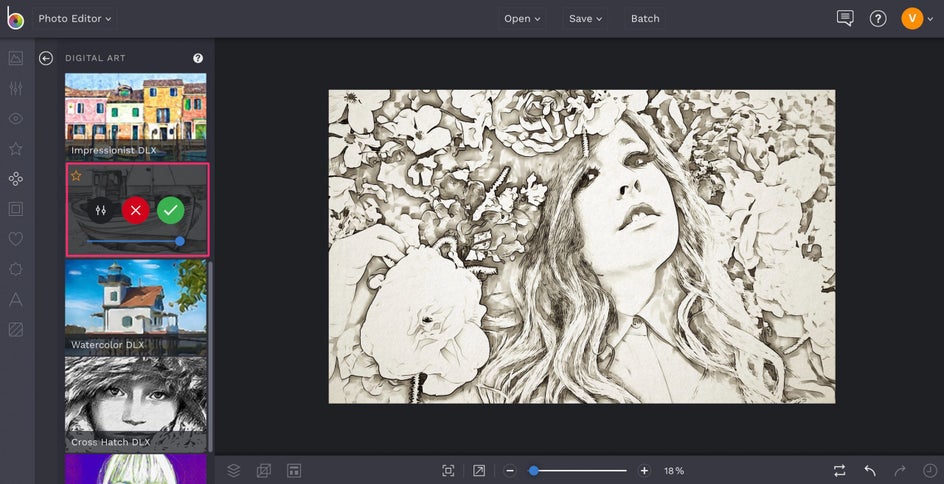This screenshot has width=944, height=484.
Task: Select the Watercolor DLX thumbnail
Action: point(136,307)
